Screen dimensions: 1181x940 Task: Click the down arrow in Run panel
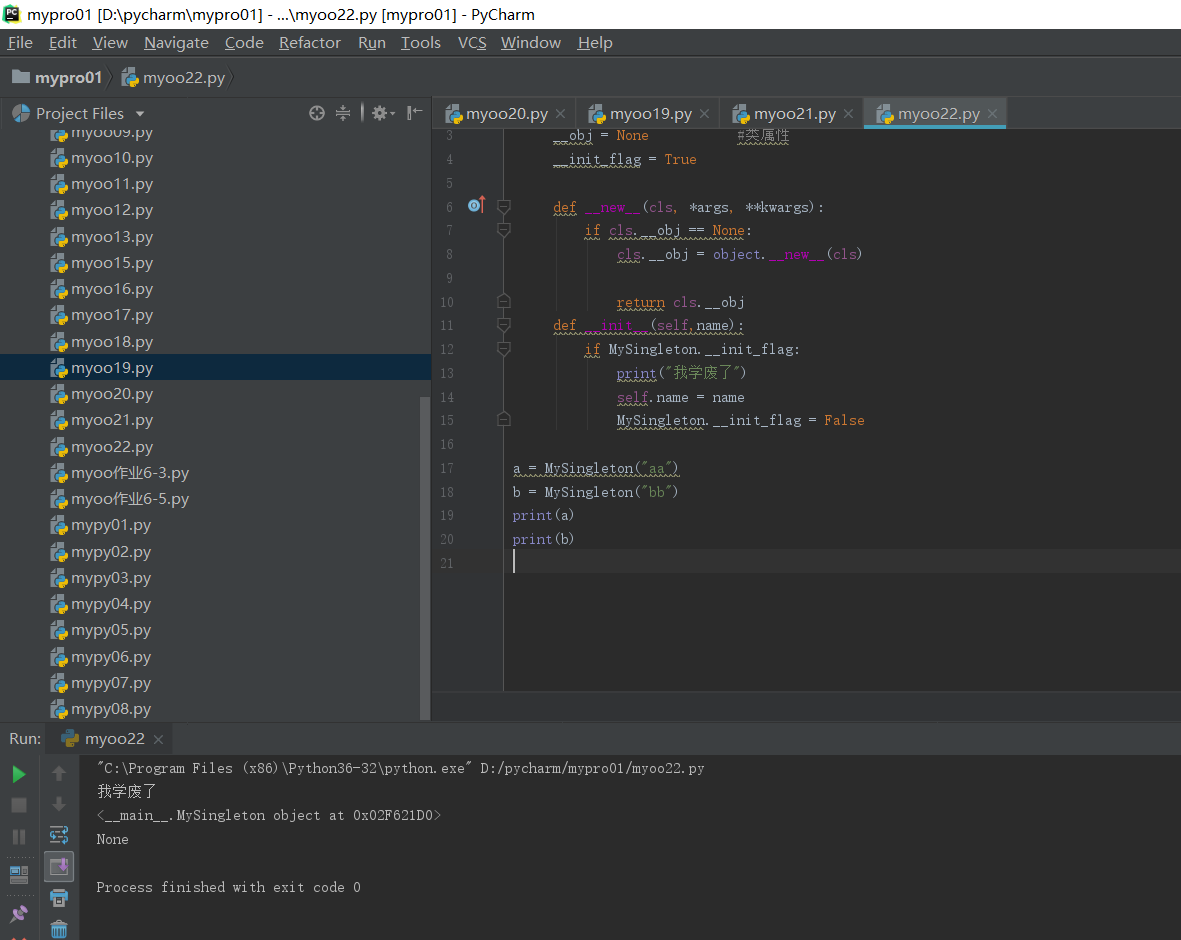coord(59,805)
